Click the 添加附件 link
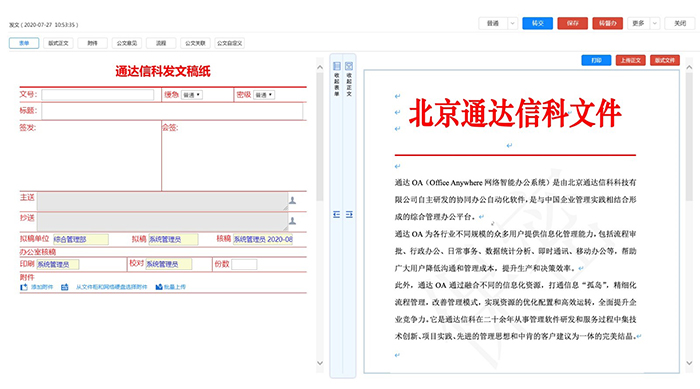Image resolution: width=700 pixels, height=389 pixels. pyautogui.click(x=42, y=287)
